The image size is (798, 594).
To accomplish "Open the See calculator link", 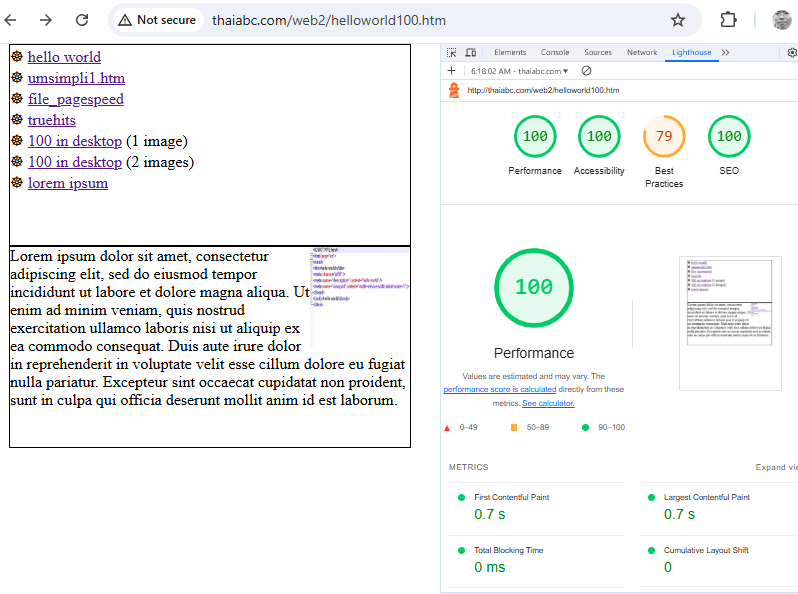I will point(548,403).
